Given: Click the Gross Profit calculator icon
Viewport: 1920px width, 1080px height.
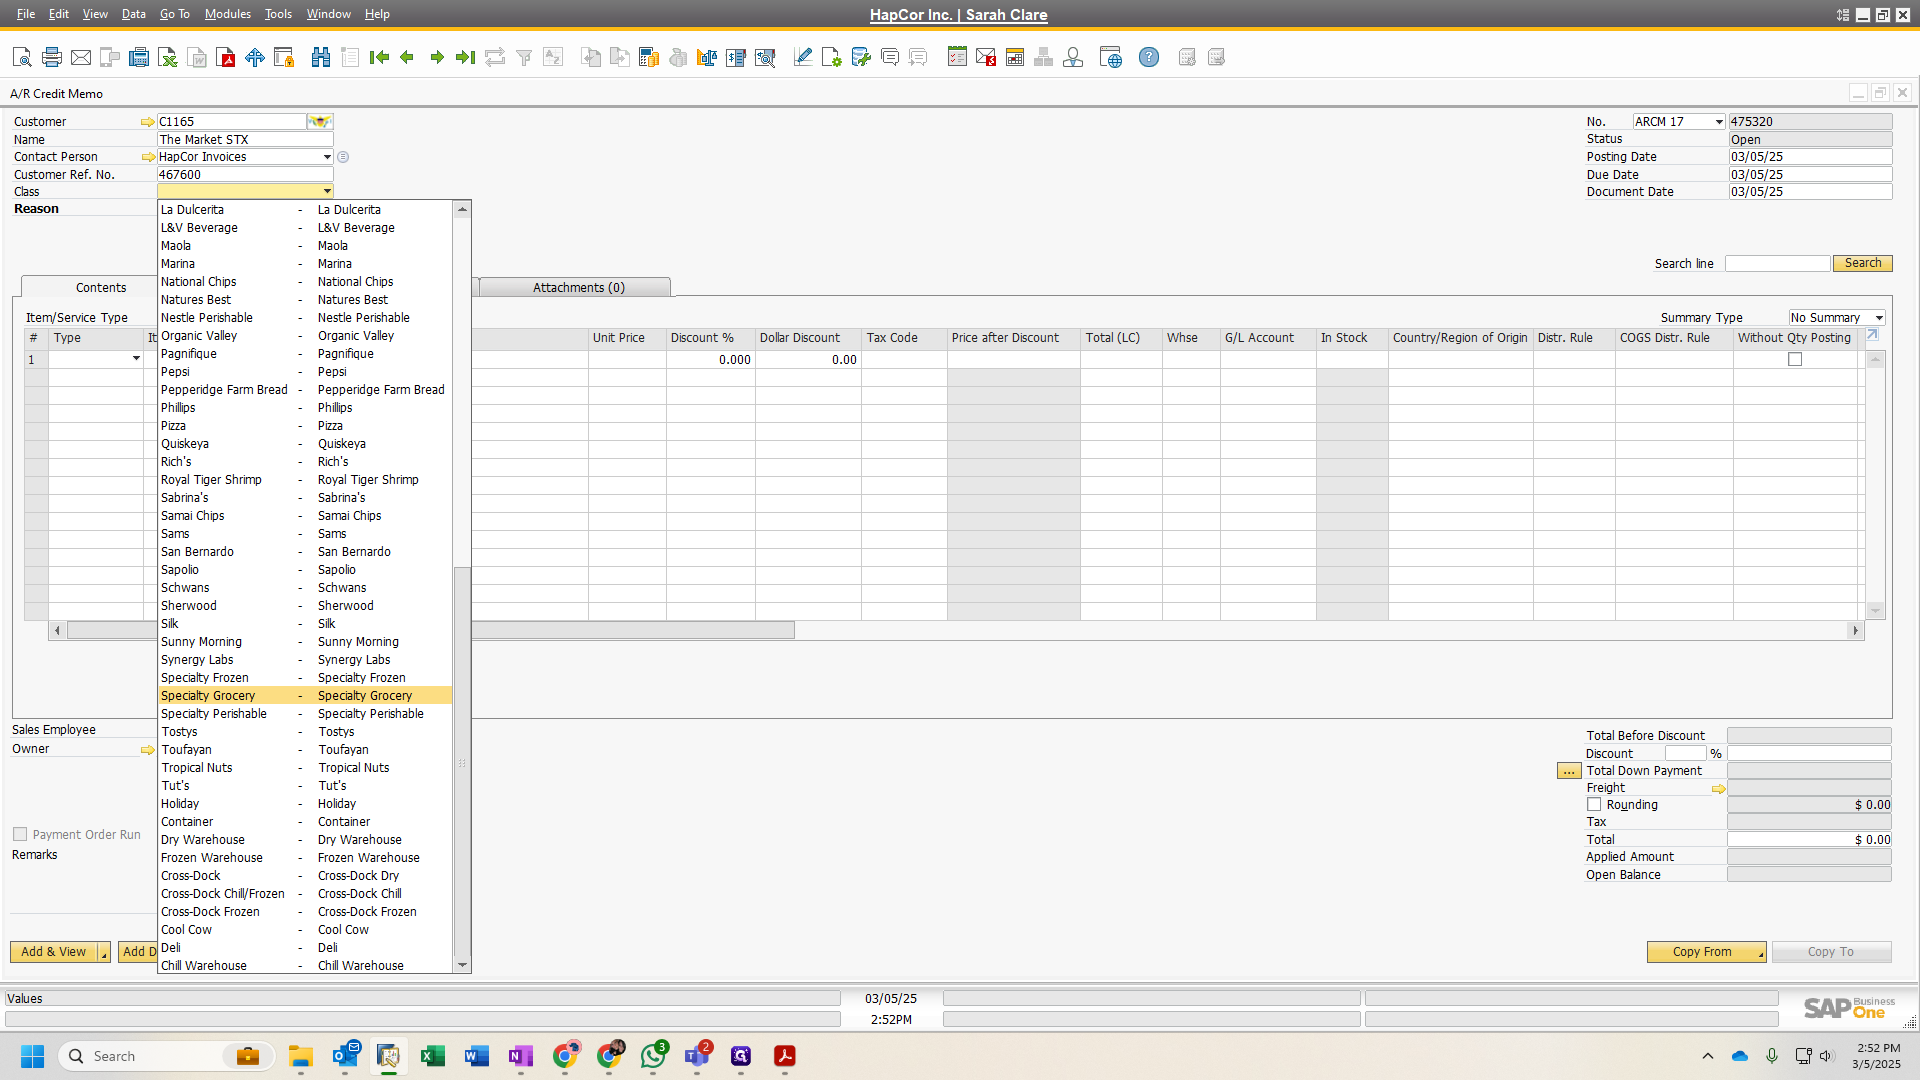Looking at the screenshot, I should click(x=649, y=58).
